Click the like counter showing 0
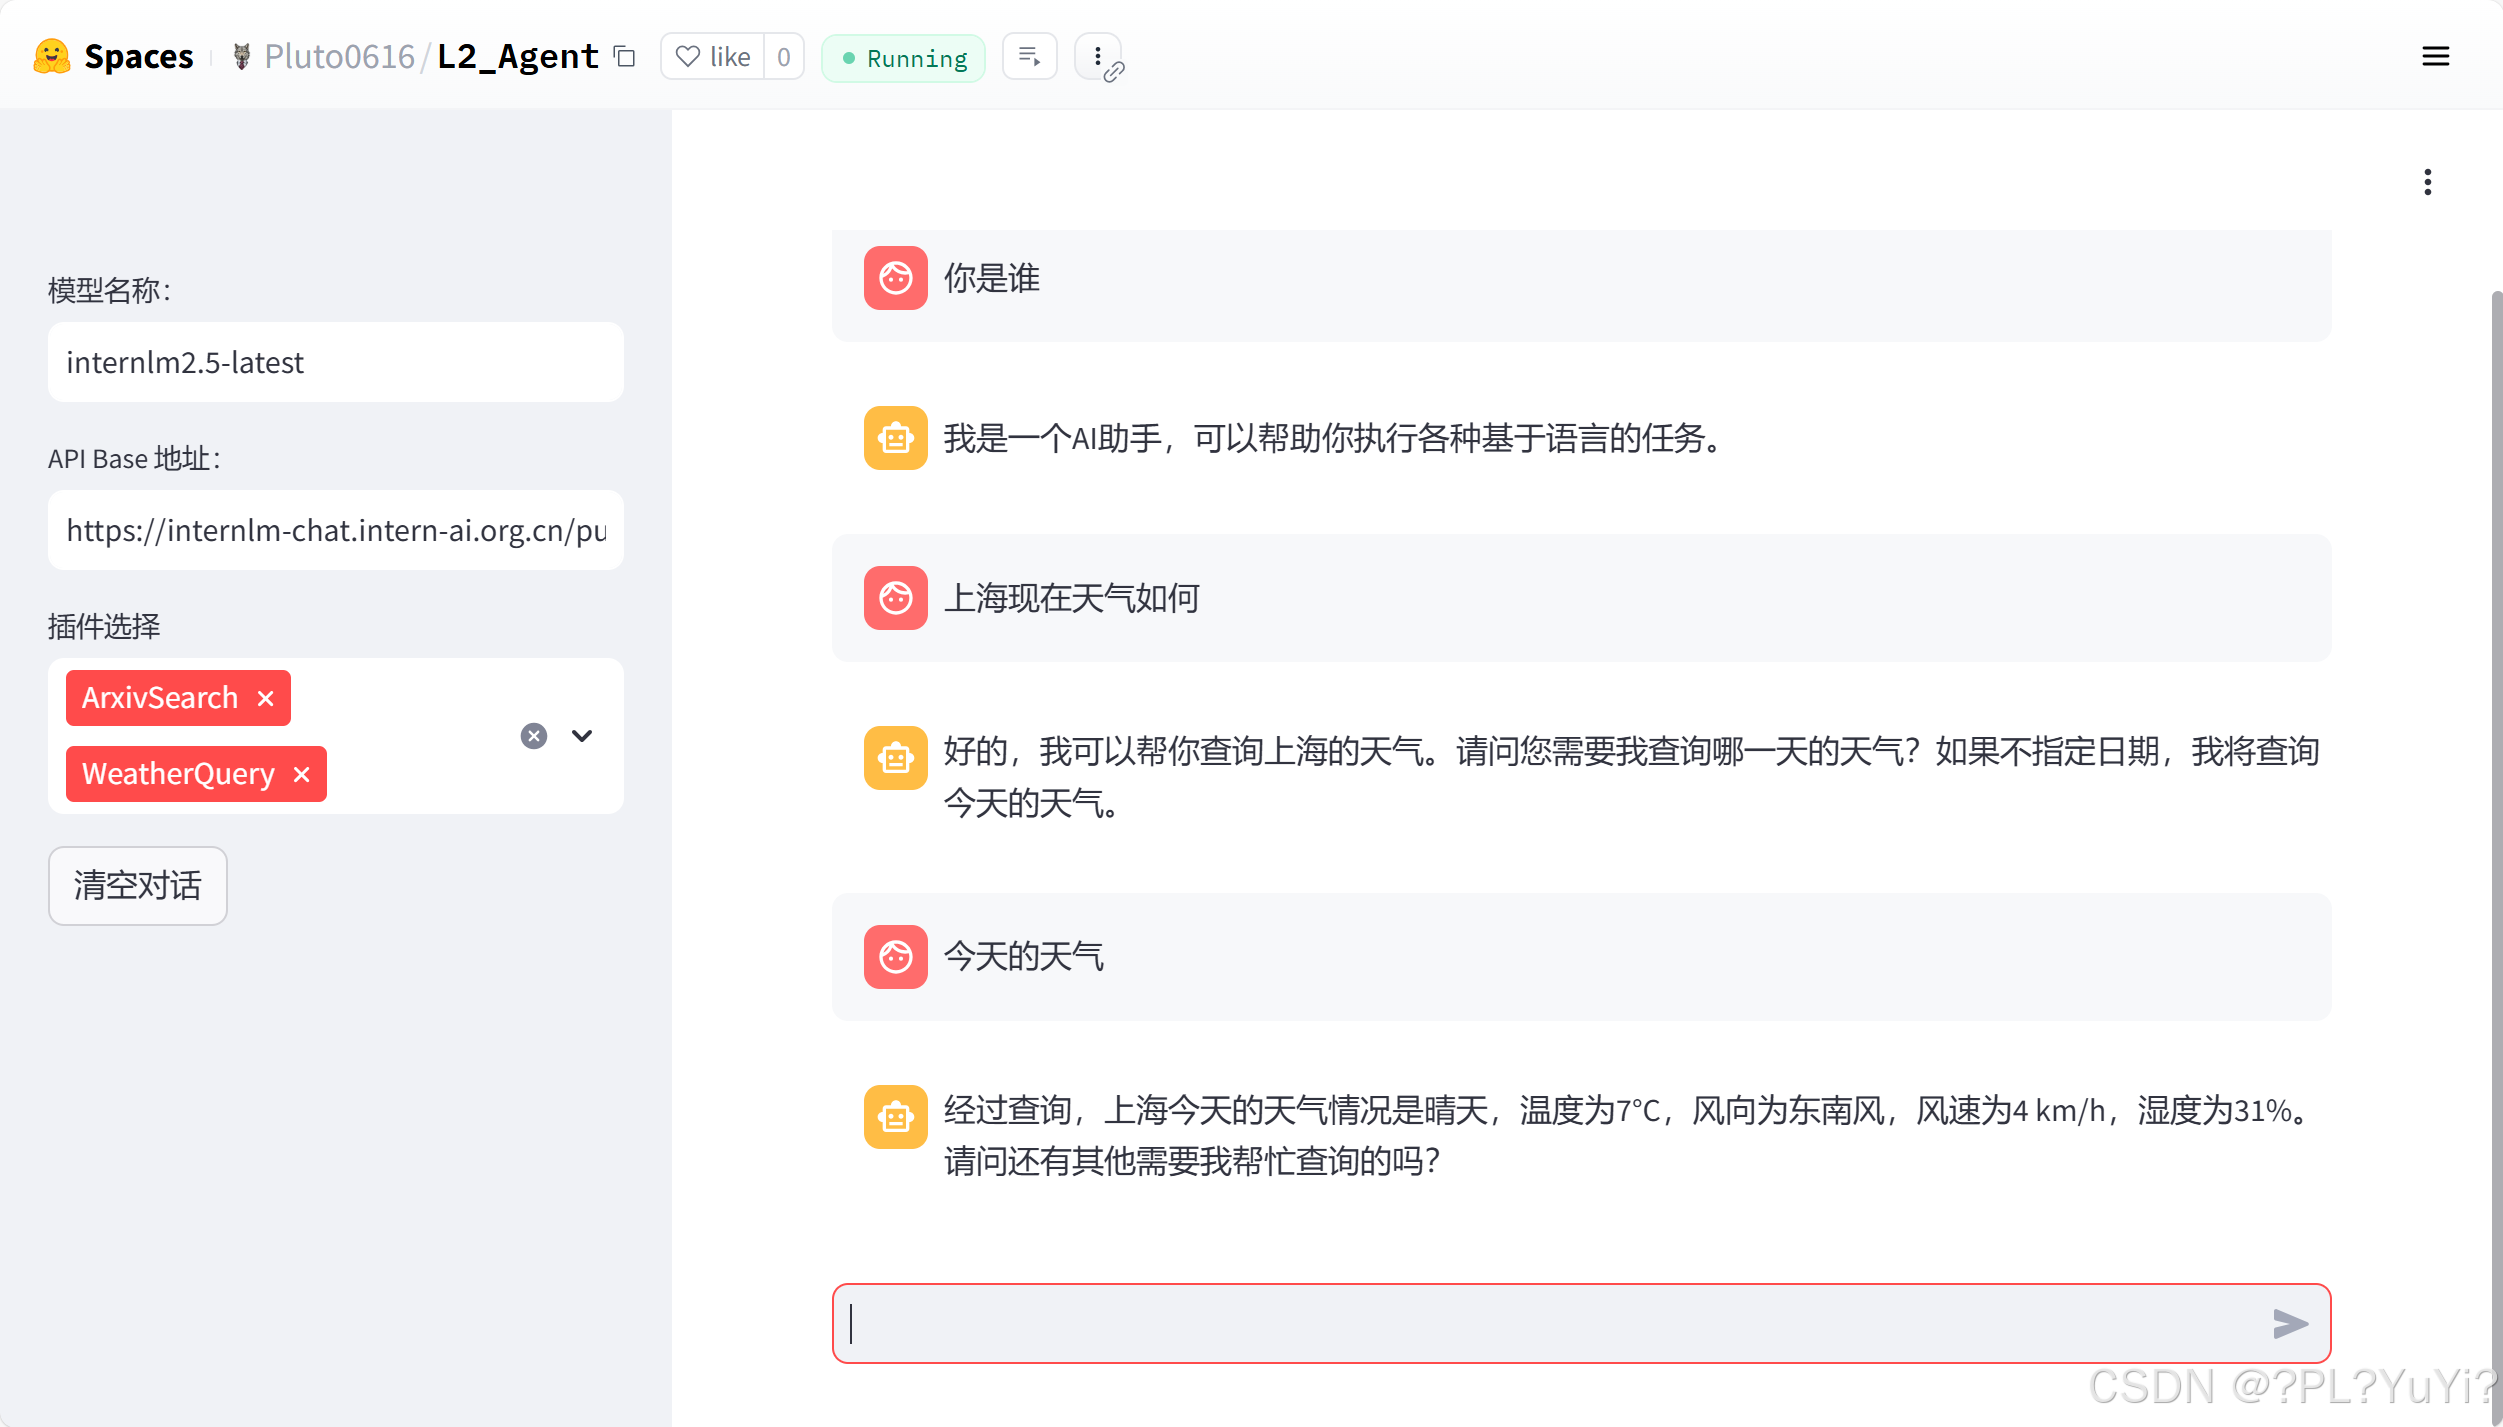Image resolution: width=2503 pixels, height=1427 pixels. [784, 57]
